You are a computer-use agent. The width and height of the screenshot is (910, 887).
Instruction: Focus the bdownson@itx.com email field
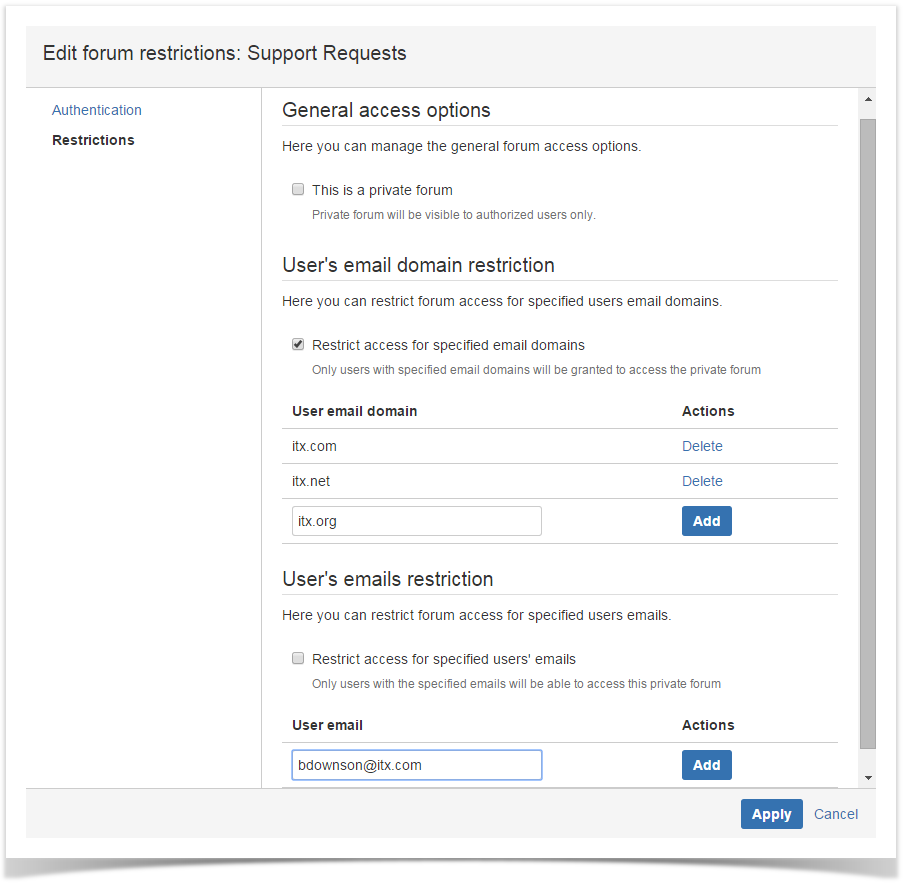pos(417,765)
